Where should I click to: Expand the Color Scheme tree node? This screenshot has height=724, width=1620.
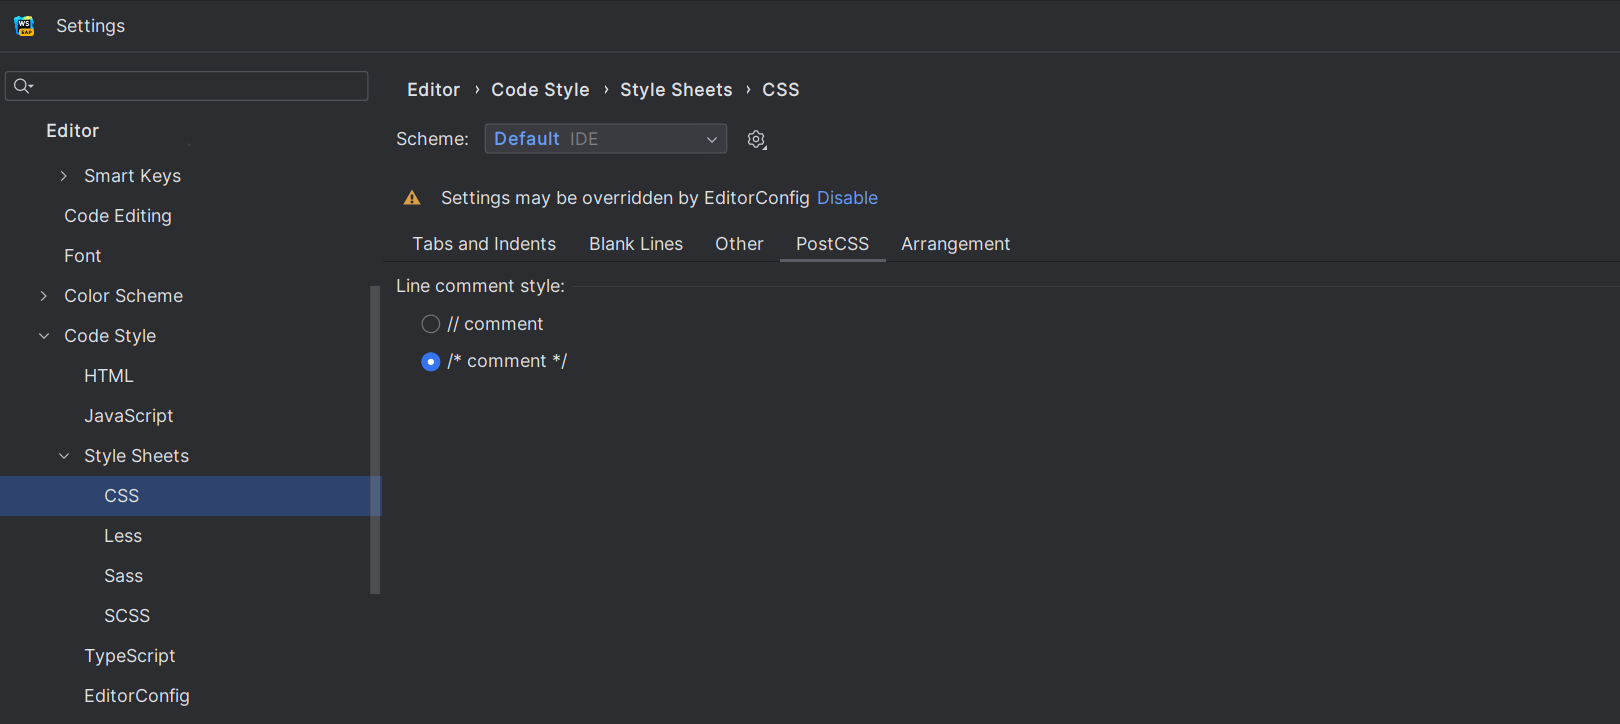pos(44,296)
